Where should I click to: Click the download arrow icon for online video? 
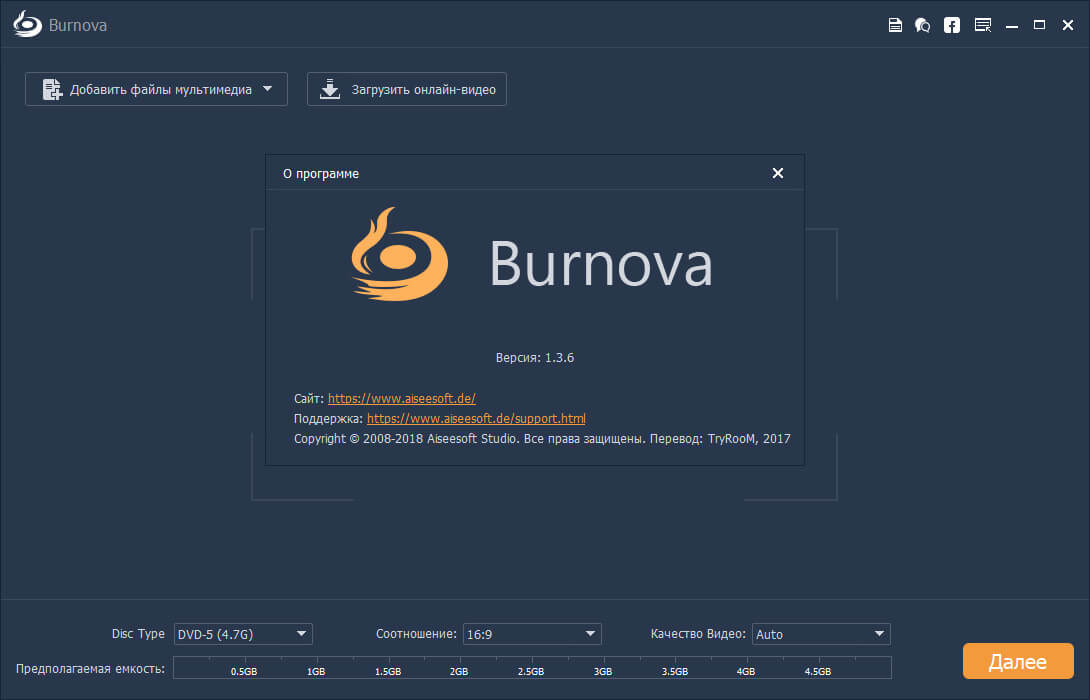click(x=330, y=89)
